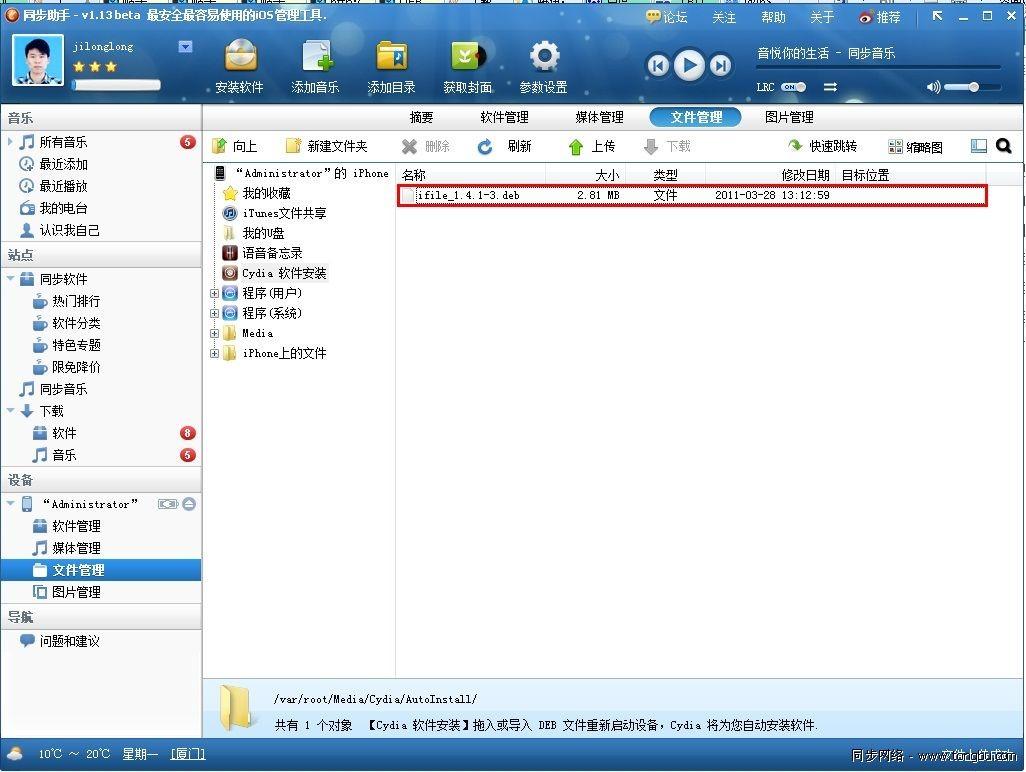Image resolution: width=1026 pixels, height=772 pixels.
Task: Click the 删除 delete button
Action: pyautogui.click(x=426, y=147)
